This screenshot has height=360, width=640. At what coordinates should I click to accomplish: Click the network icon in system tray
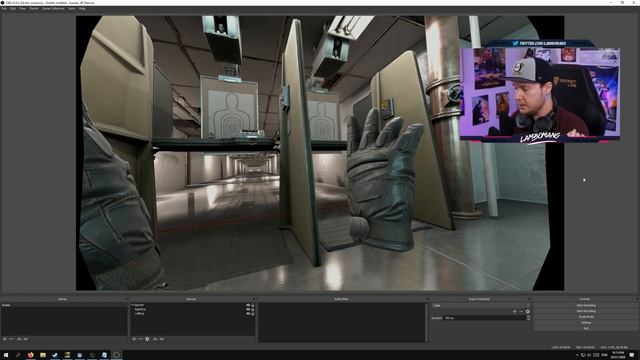pyautogui.click(x=583, y=355)
